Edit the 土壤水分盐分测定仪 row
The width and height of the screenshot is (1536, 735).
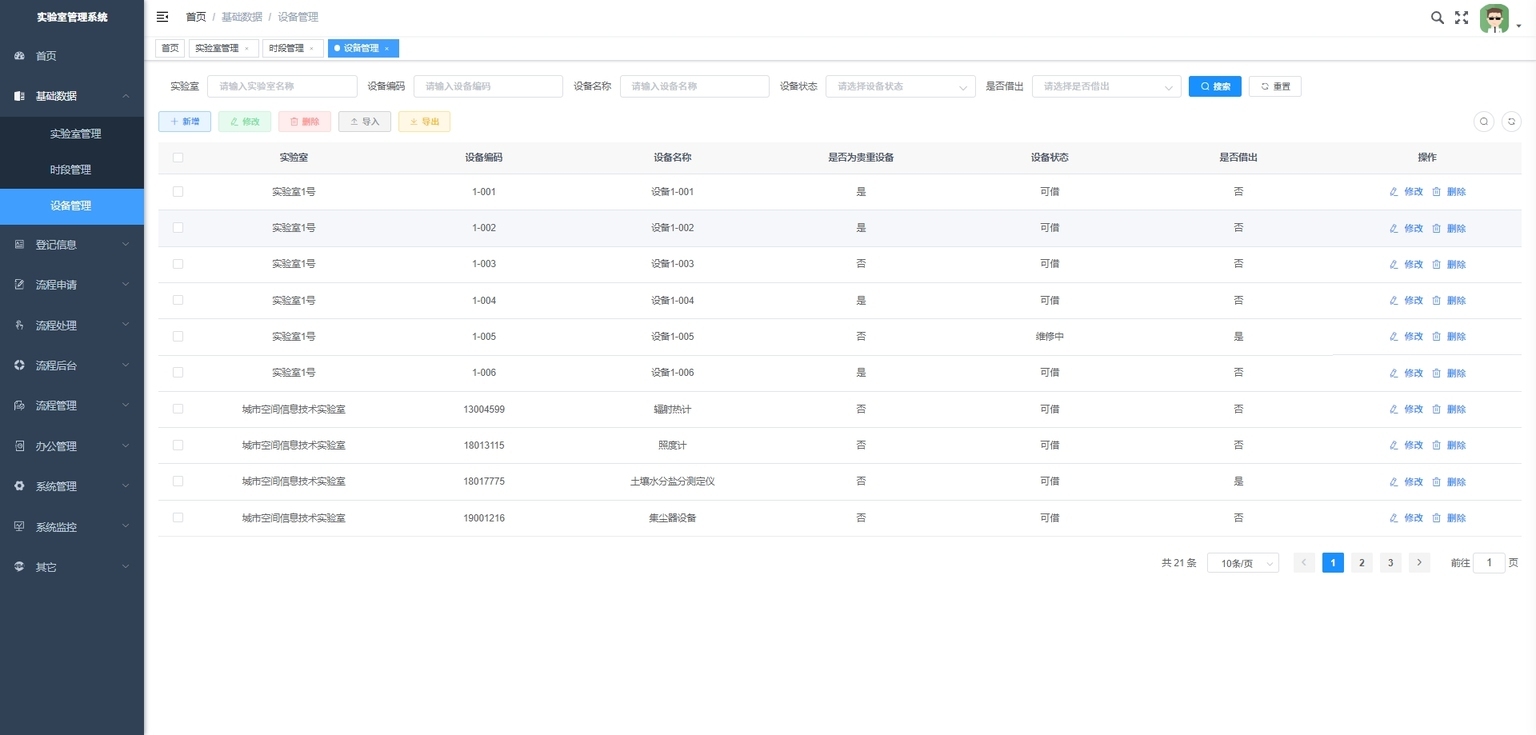click(1406, 482)
